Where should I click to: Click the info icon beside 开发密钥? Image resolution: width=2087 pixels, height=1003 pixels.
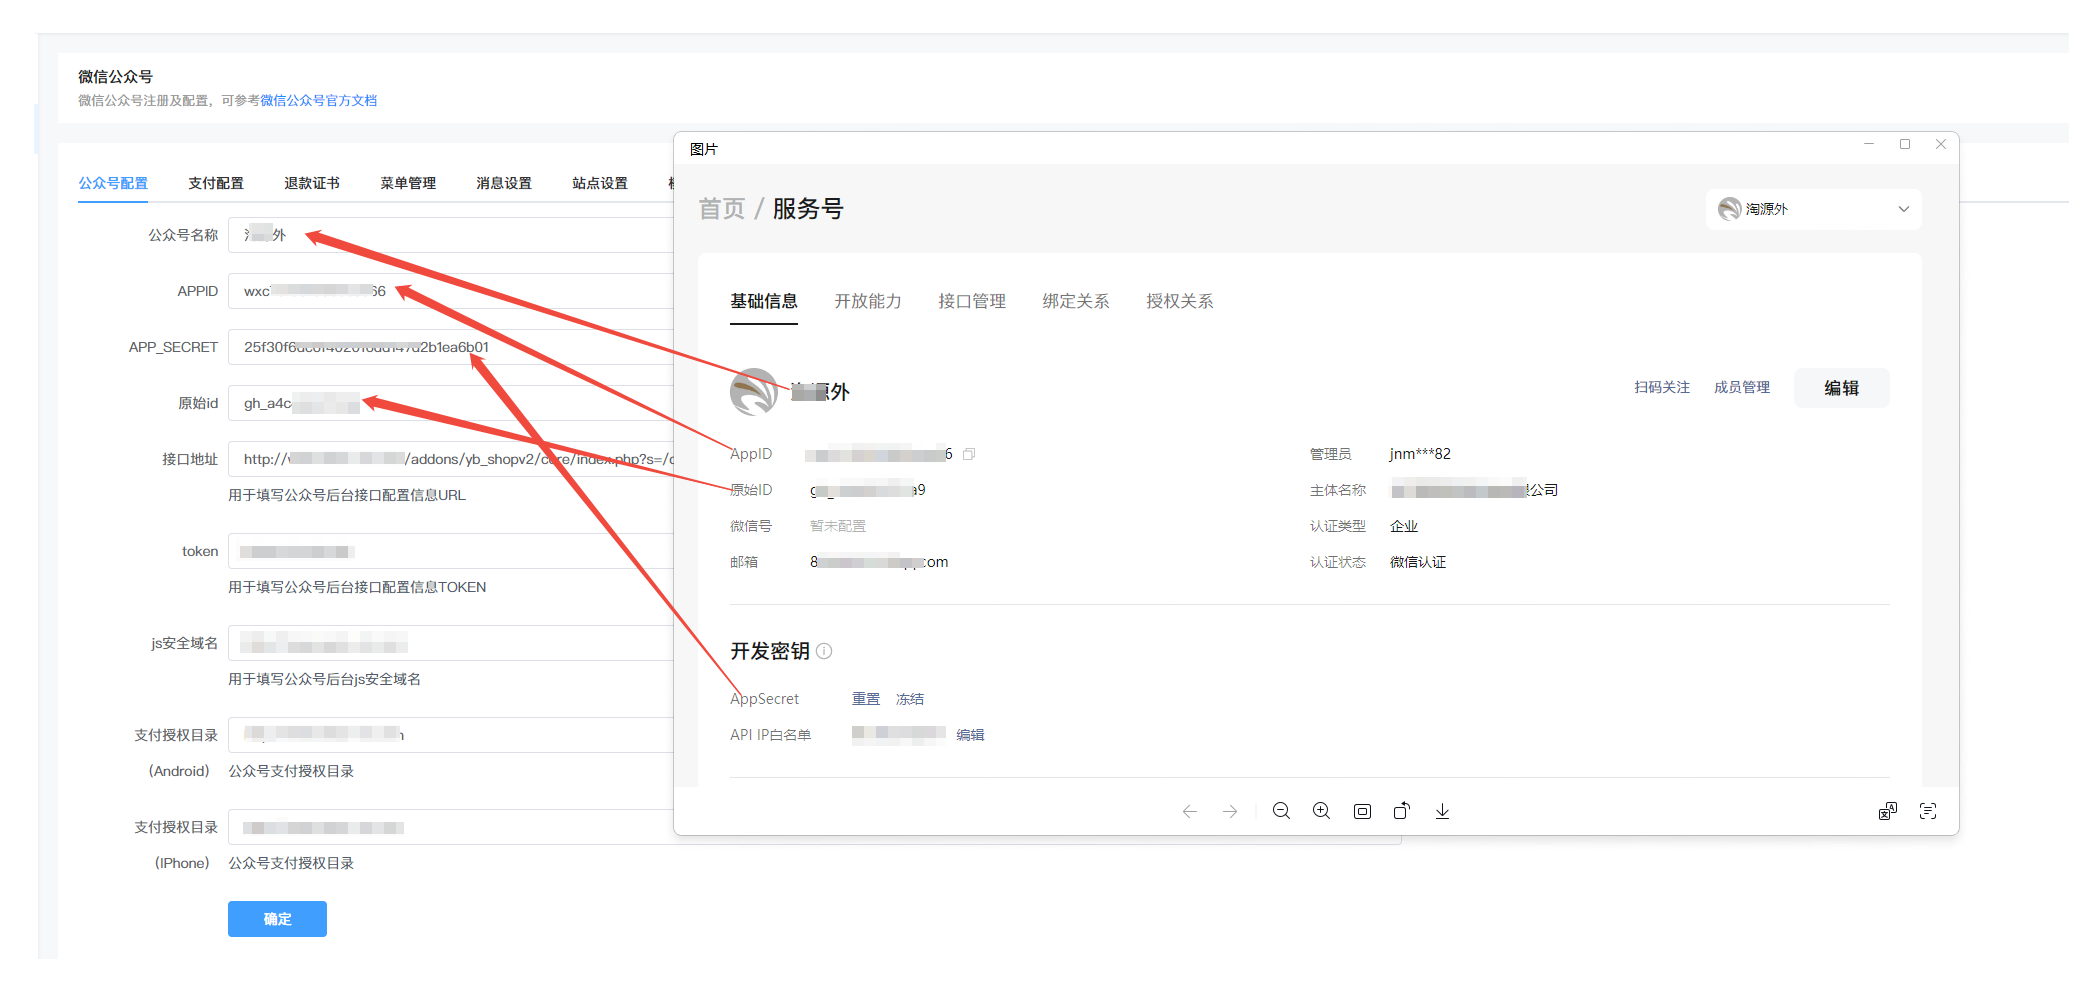point(824,651)
